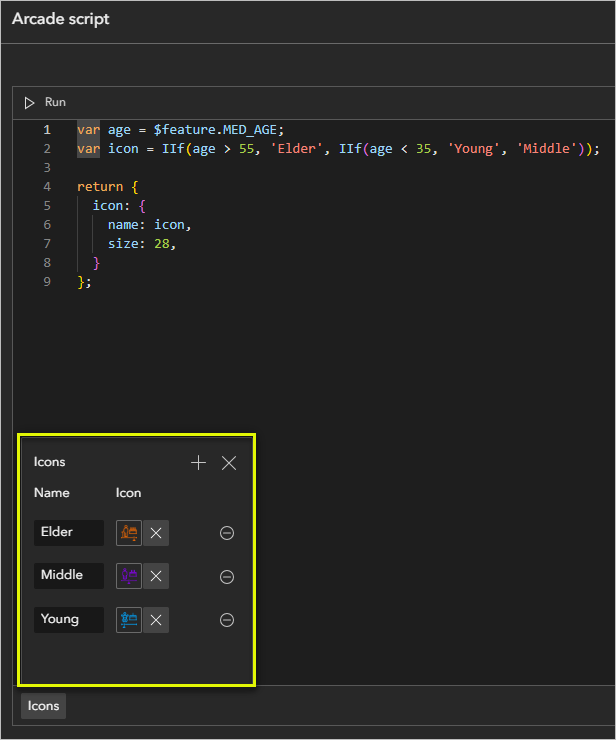Viewport: 616px width, 740px height.
Task: Remove the Young icon row
Action: [x=227, y=620]
